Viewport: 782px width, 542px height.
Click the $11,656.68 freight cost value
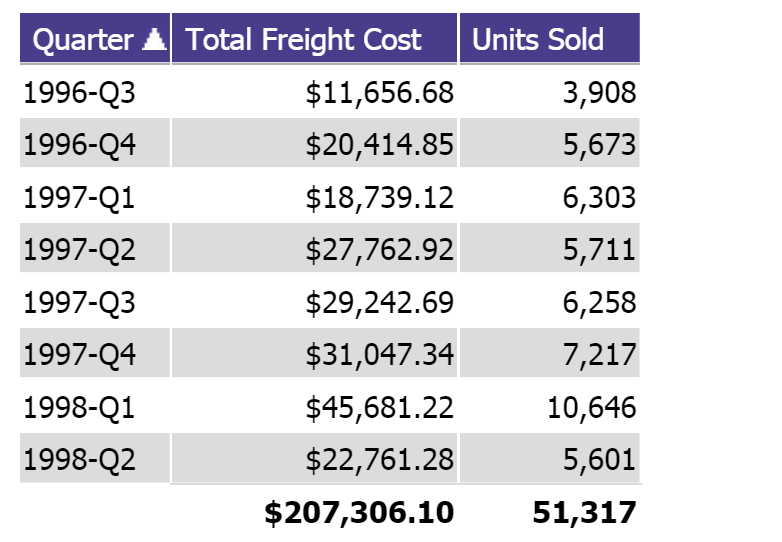click(380, 93)
